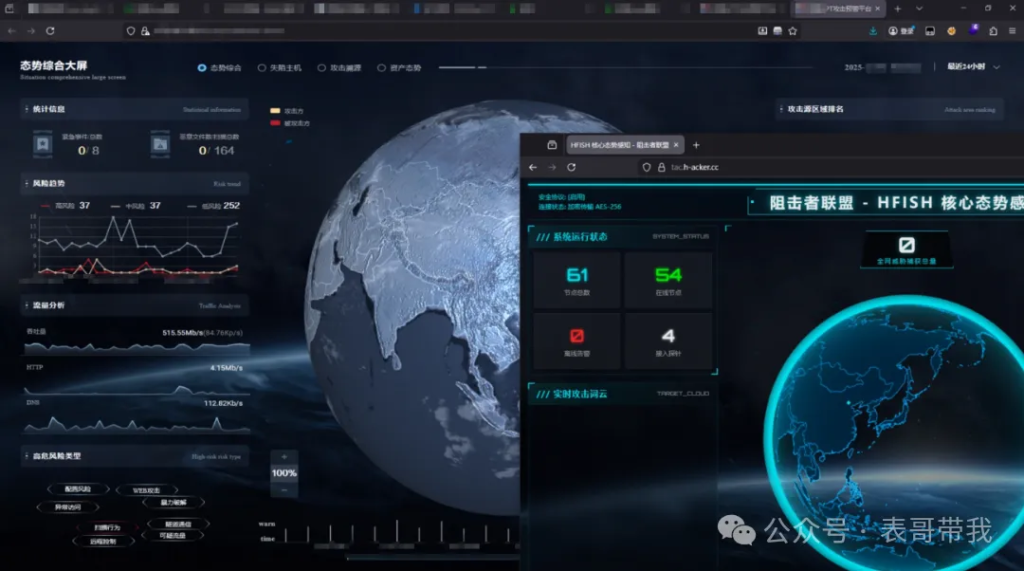Click the lock icon beside tac.h-acker.cc
1024x571 pixels.
[660, 167]
